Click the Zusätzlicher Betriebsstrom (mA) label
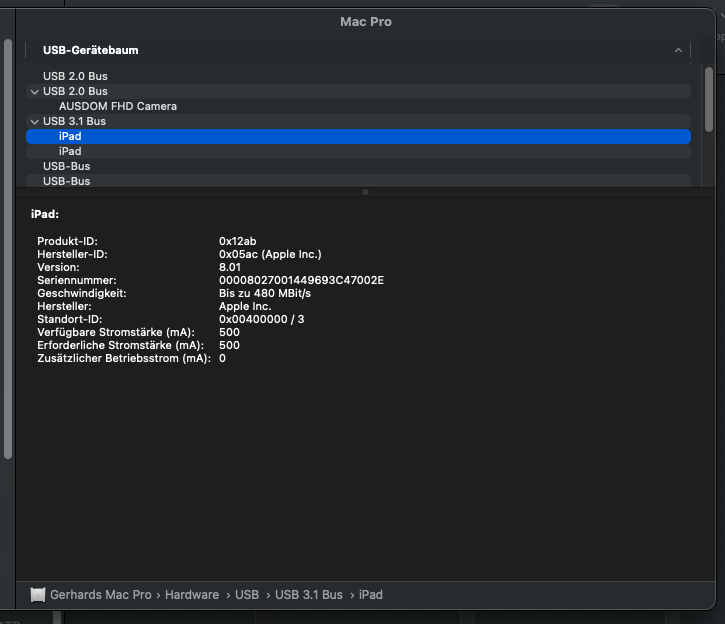The image size is (725, 624). [124, 358]
